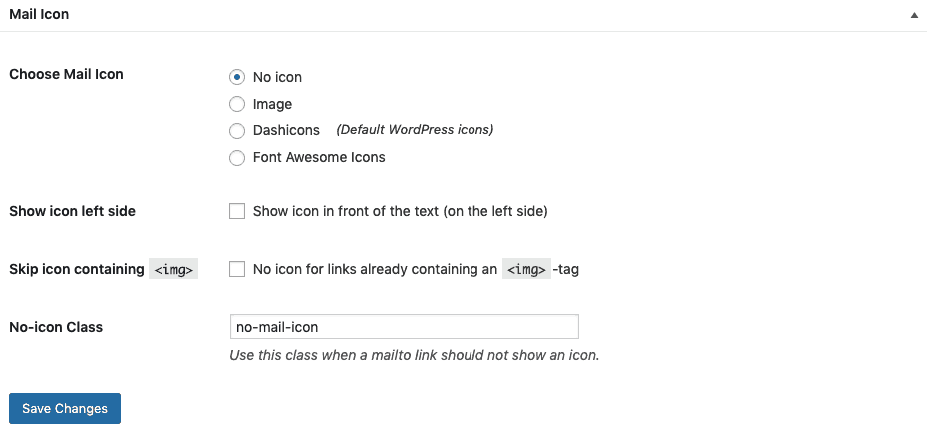Select the No icon radio button
Screen dimensions: 927x443
pyautogui.click(x=236, y=77)
